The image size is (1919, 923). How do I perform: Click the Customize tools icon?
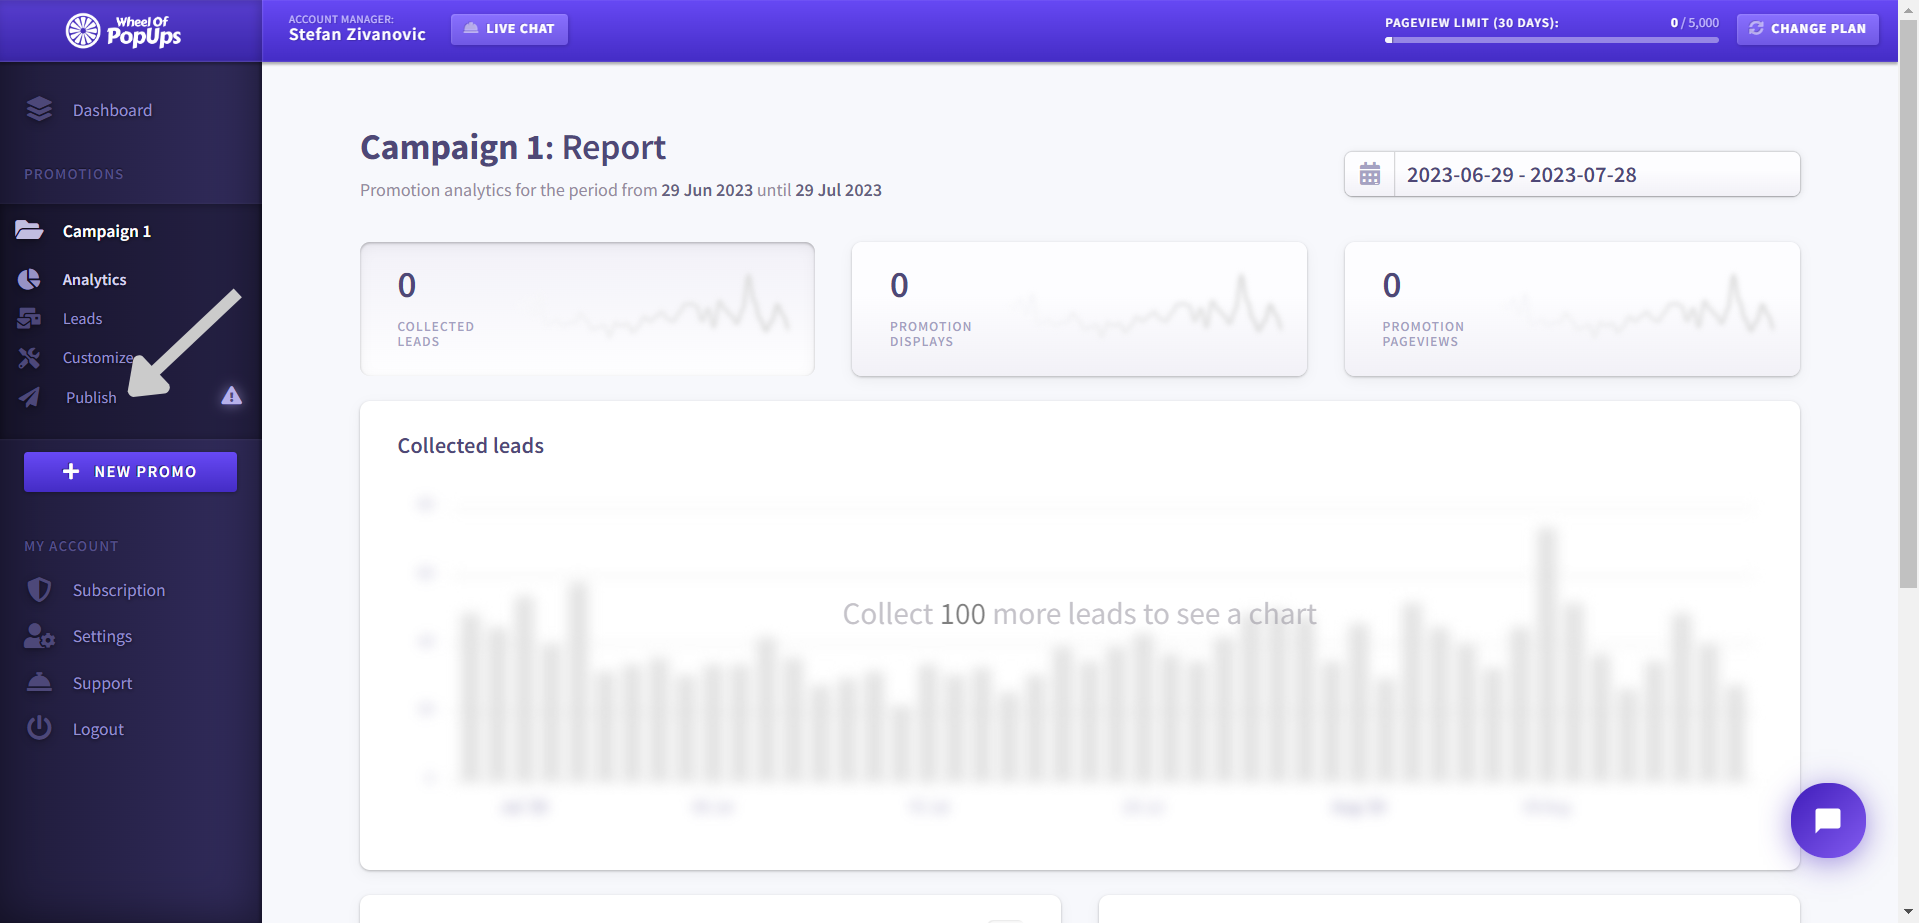click(29, 357)
